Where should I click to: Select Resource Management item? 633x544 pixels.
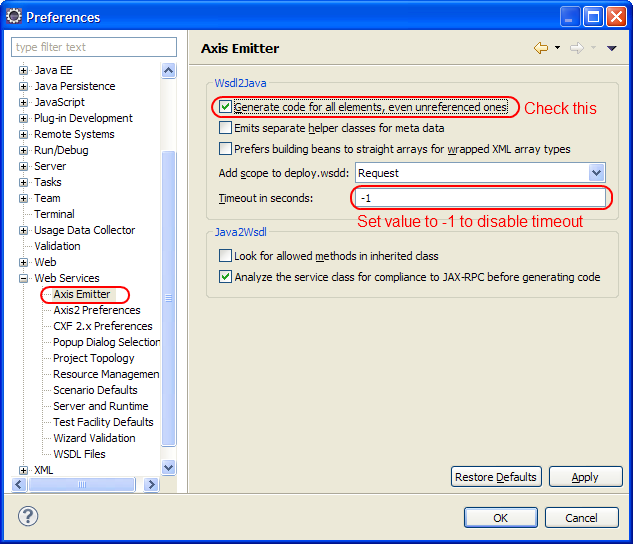pyautogui.click(x=106, y=374)
